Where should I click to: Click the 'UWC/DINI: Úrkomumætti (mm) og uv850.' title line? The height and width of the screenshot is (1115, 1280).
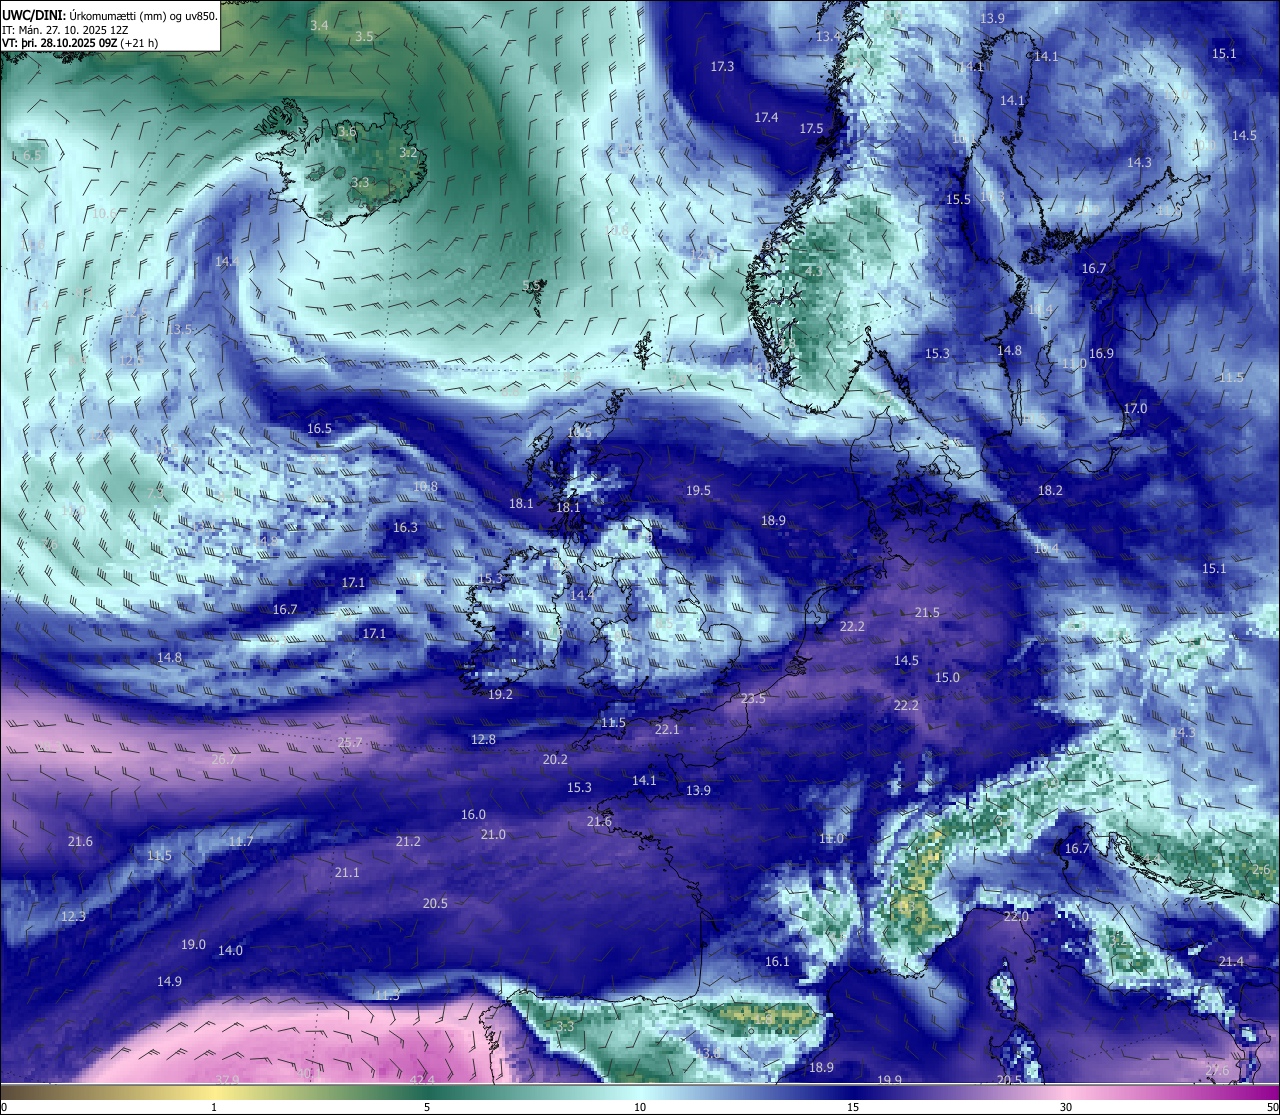coord(109,15)
